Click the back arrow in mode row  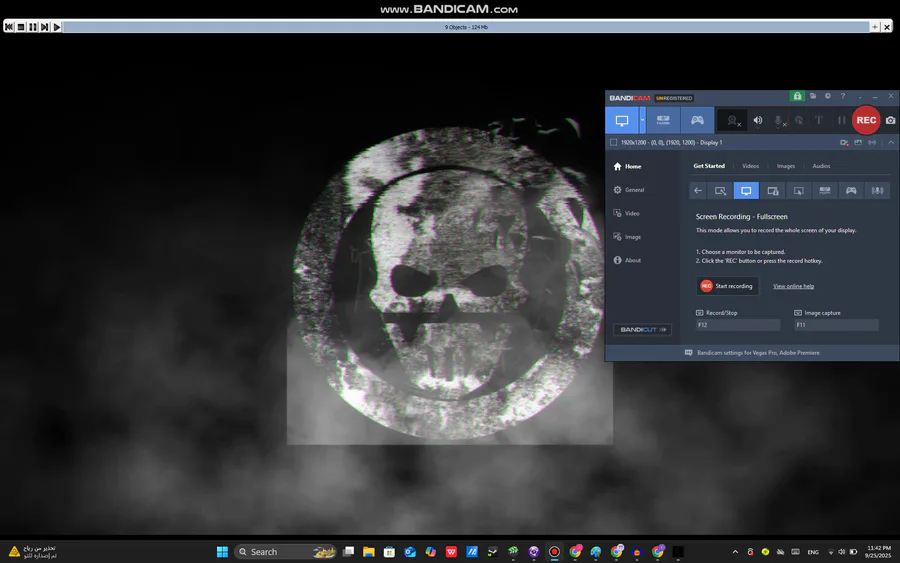point(698,191)
